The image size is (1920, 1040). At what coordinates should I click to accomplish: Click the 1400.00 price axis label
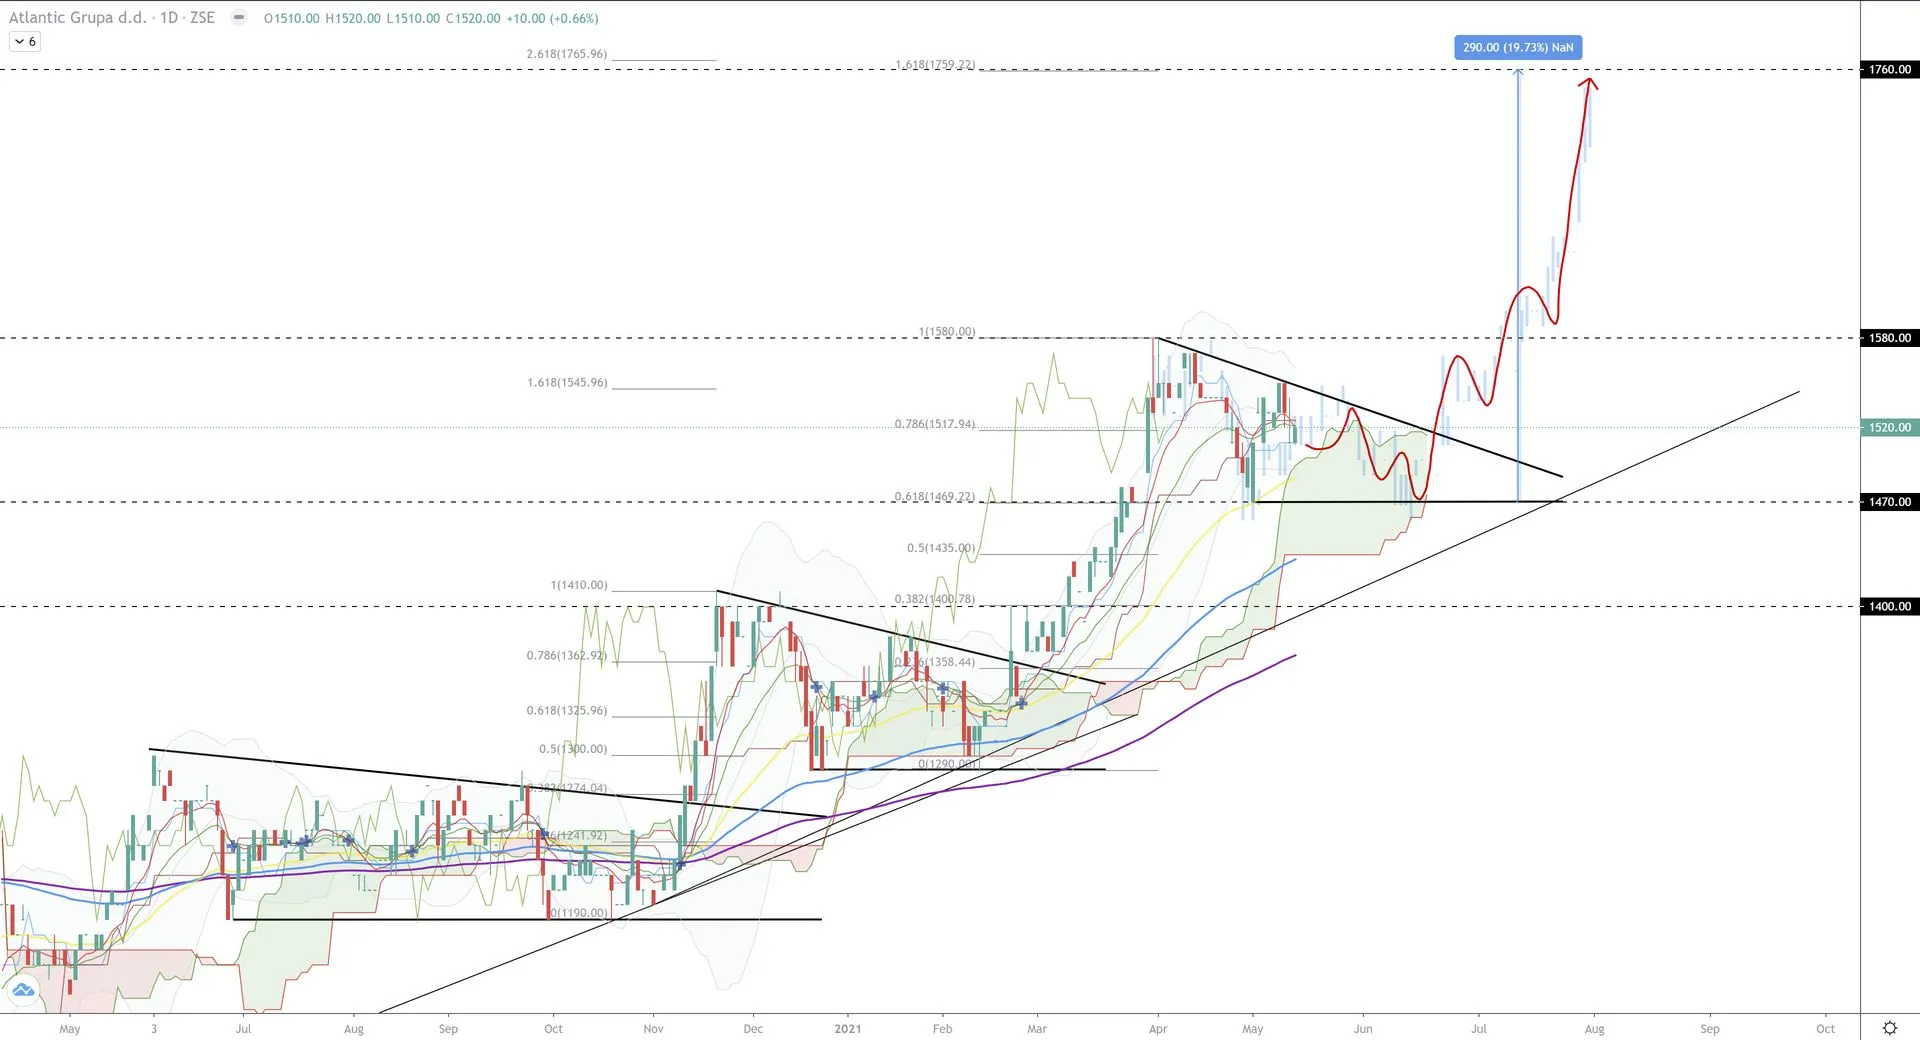(x=1890, y=606)
